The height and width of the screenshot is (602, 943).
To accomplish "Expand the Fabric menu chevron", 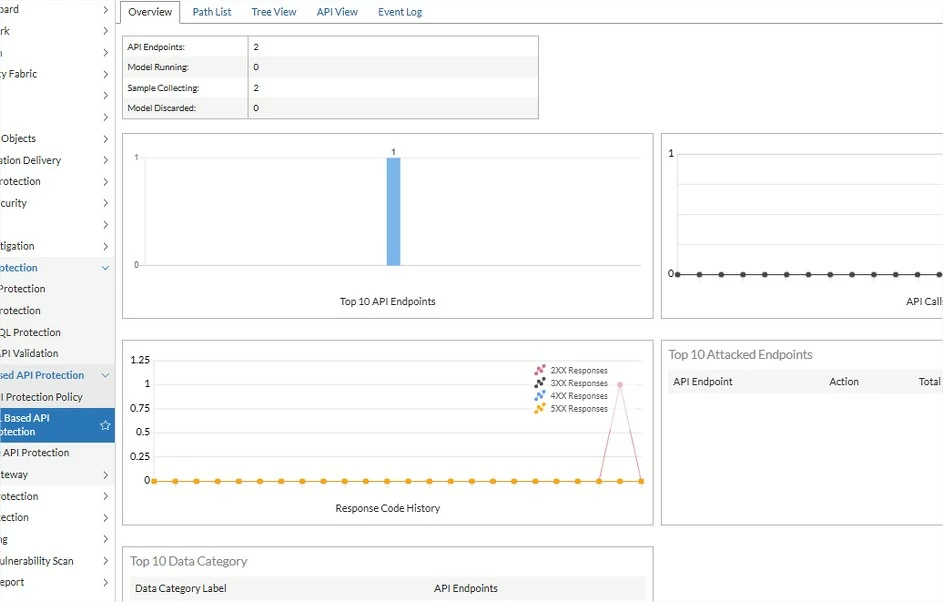I will pos(105,74).
